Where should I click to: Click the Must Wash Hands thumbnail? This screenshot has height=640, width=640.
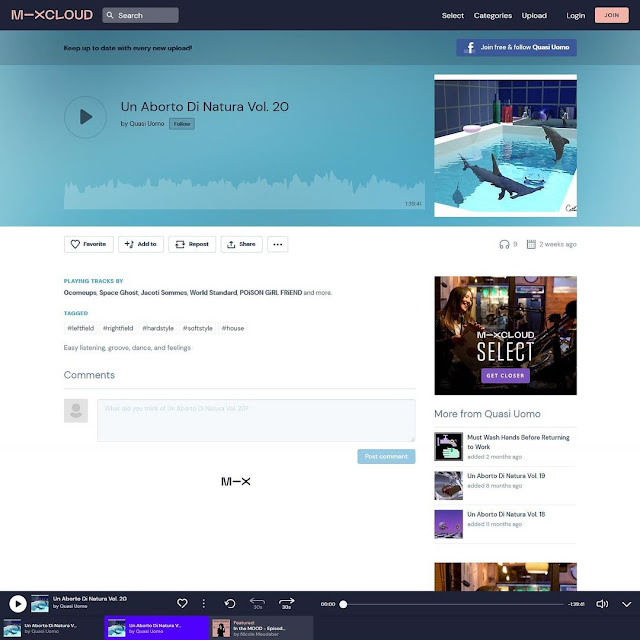click(x=449, y=447)
